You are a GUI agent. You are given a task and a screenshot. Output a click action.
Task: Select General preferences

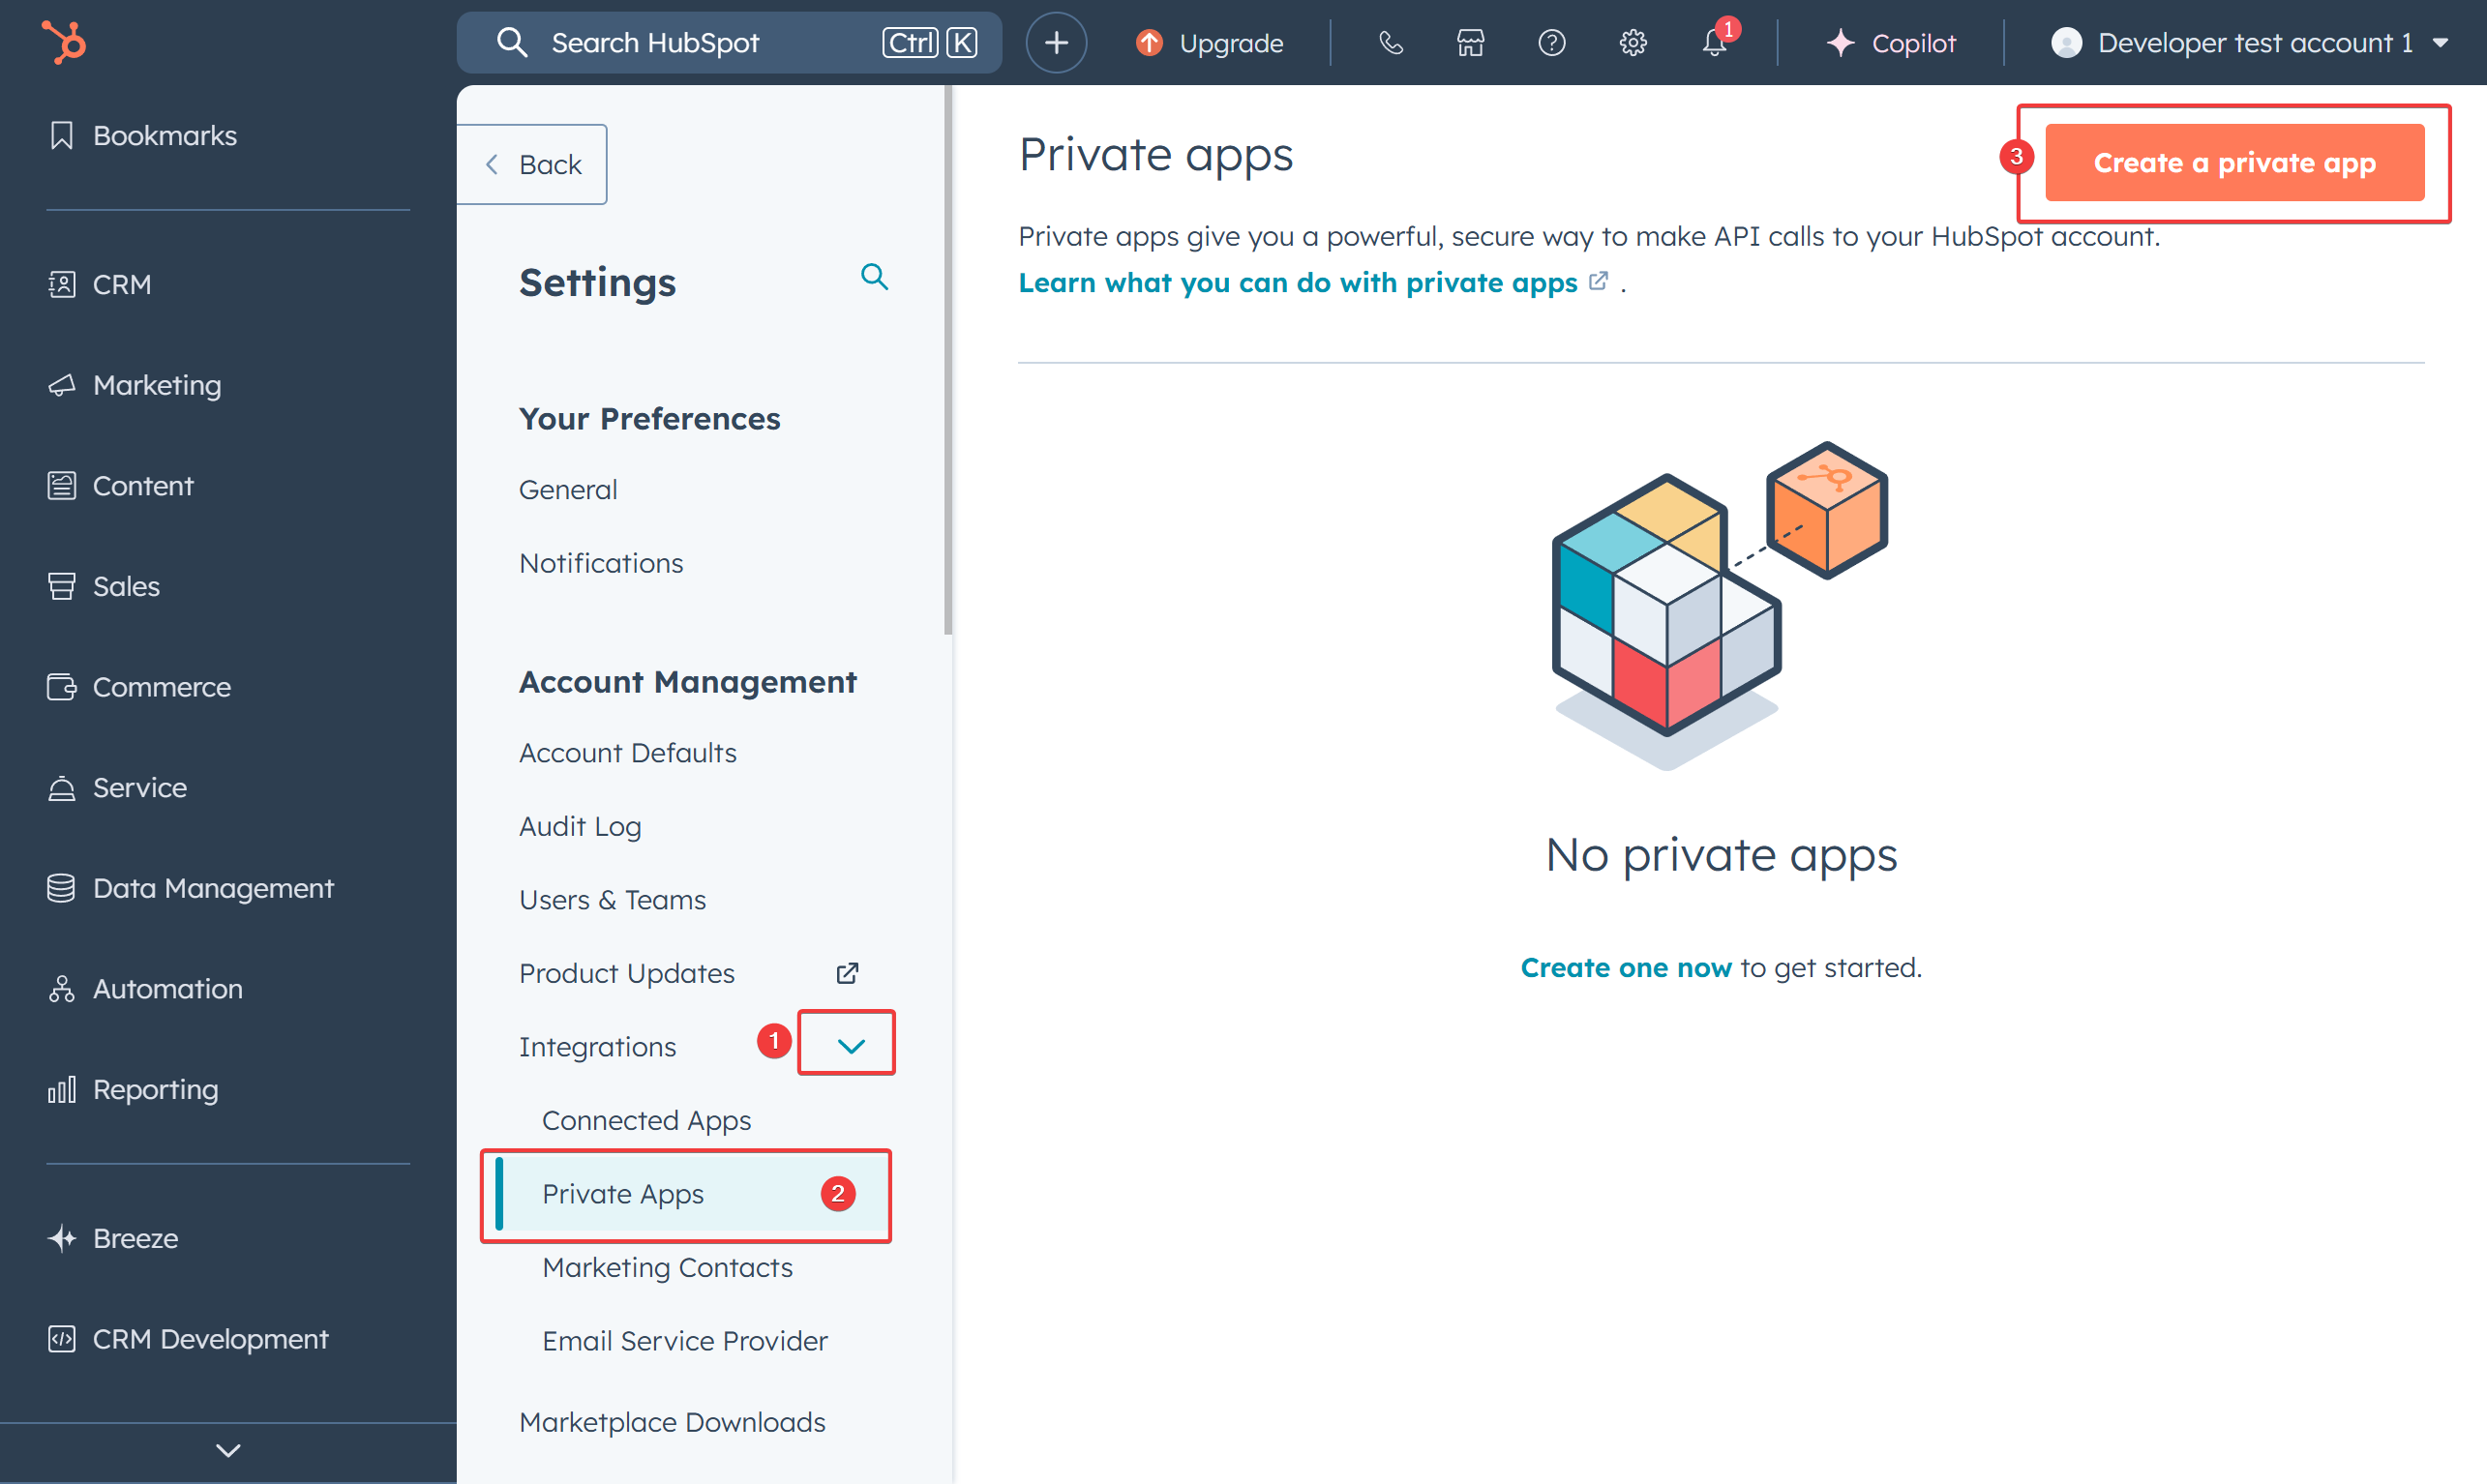[568, 490]
